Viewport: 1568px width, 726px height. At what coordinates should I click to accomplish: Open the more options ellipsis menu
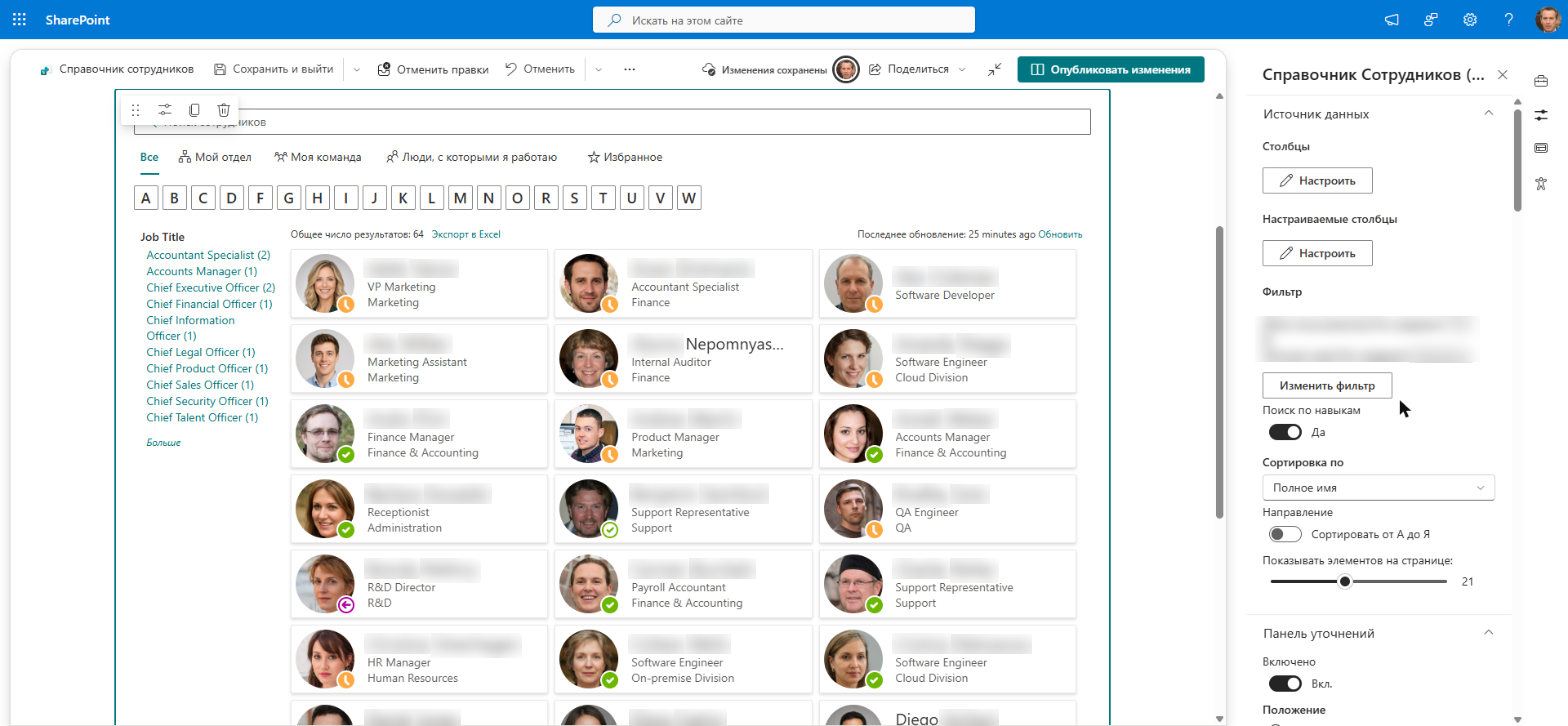tap(629, 69)
